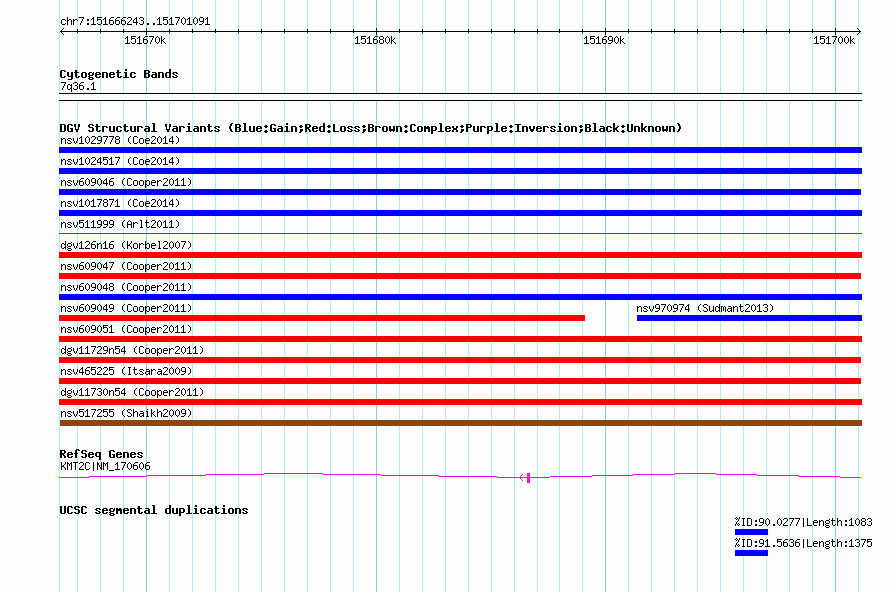Click the 151690k ruler tick label
This screenshot has height=592, width=890.
[604, 40]
